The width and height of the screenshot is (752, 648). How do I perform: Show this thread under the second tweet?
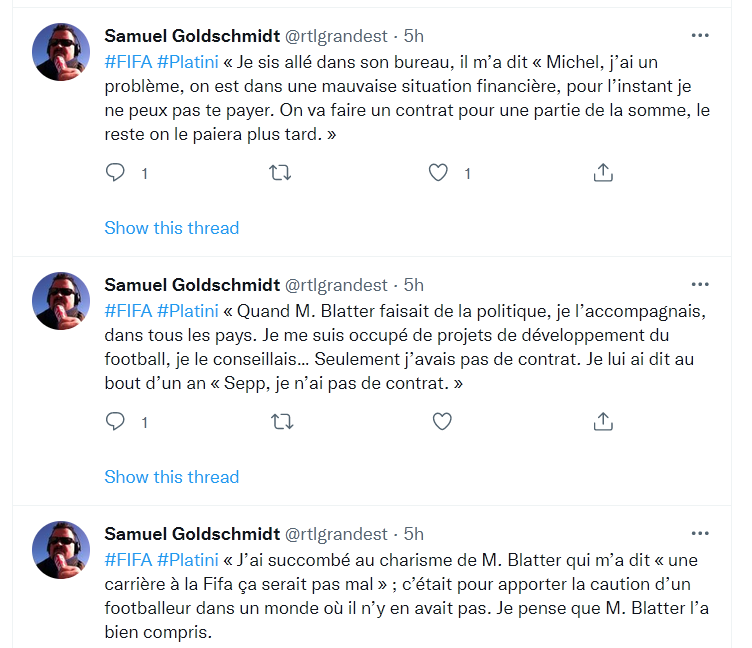point(172,477)
